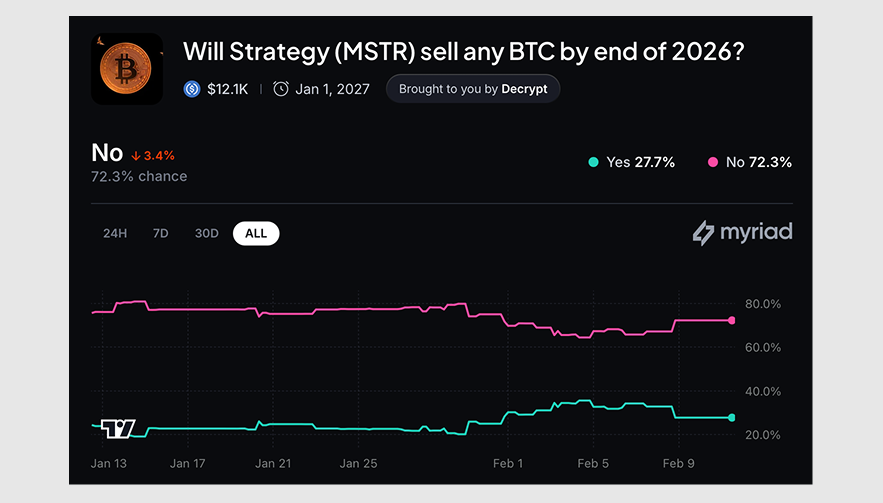Viewport: 883px width, 503px height.
Task: Click the teal Yes legend color dot
Action: point(593,162)
